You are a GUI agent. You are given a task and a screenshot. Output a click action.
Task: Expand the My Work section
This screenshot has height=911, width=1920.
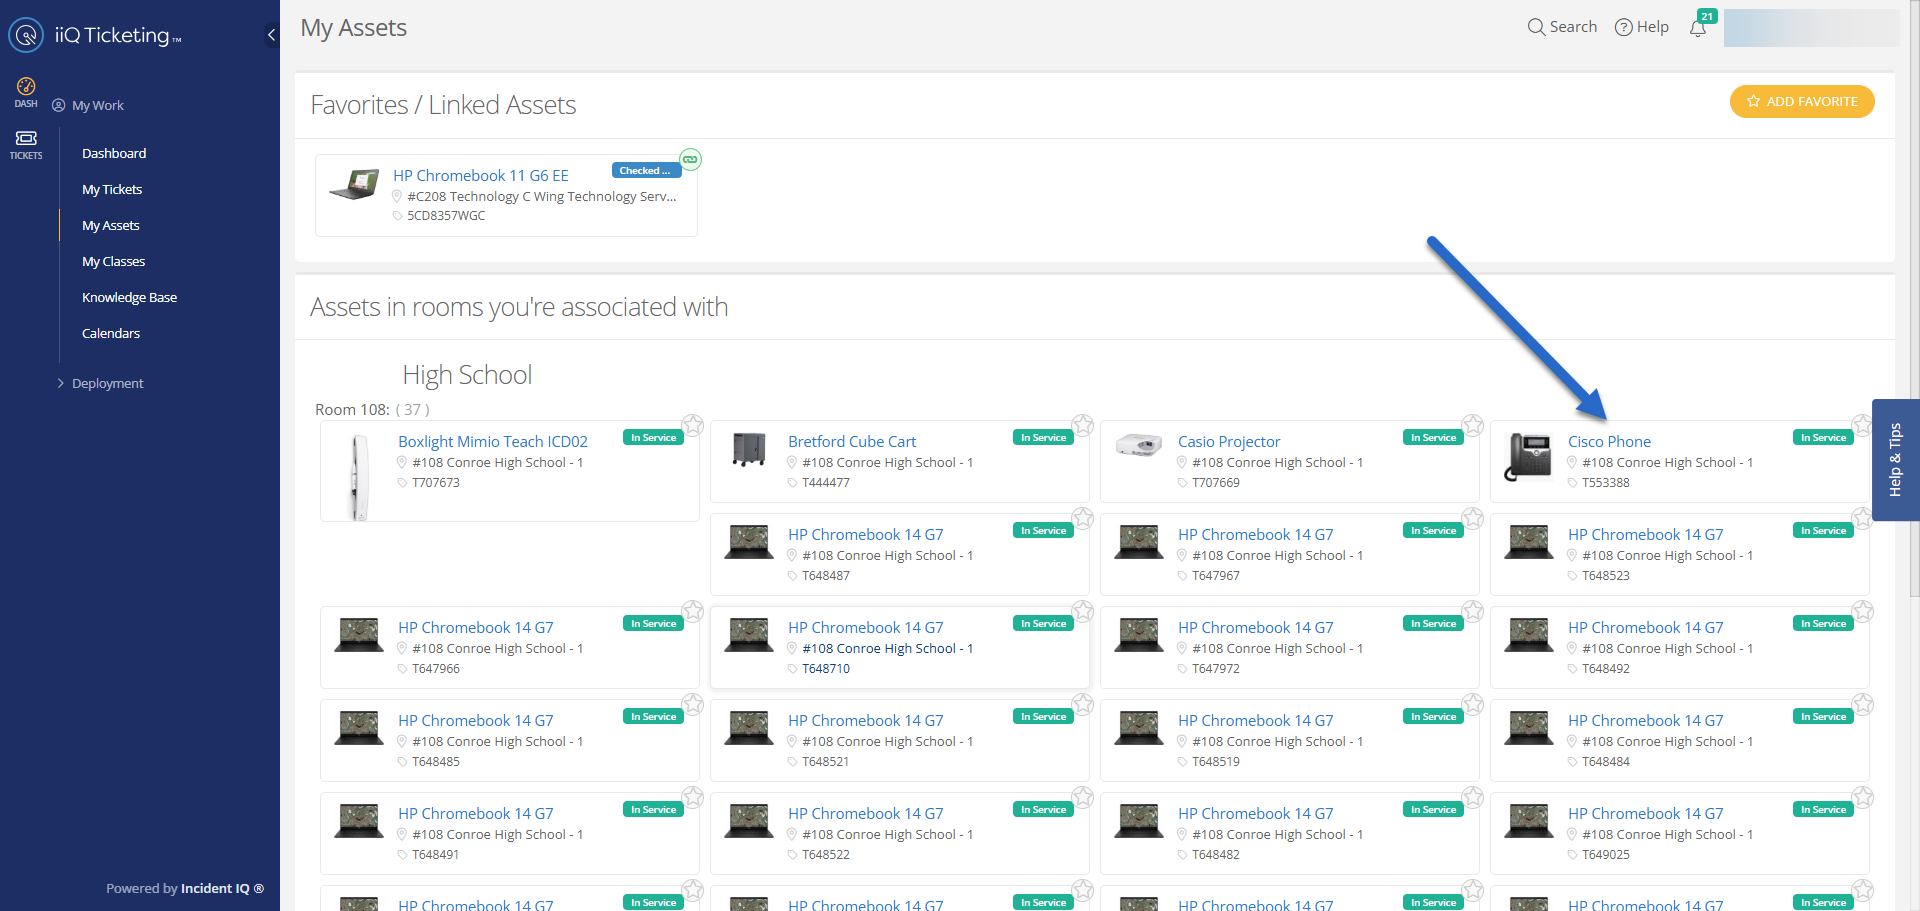point(97,106)
